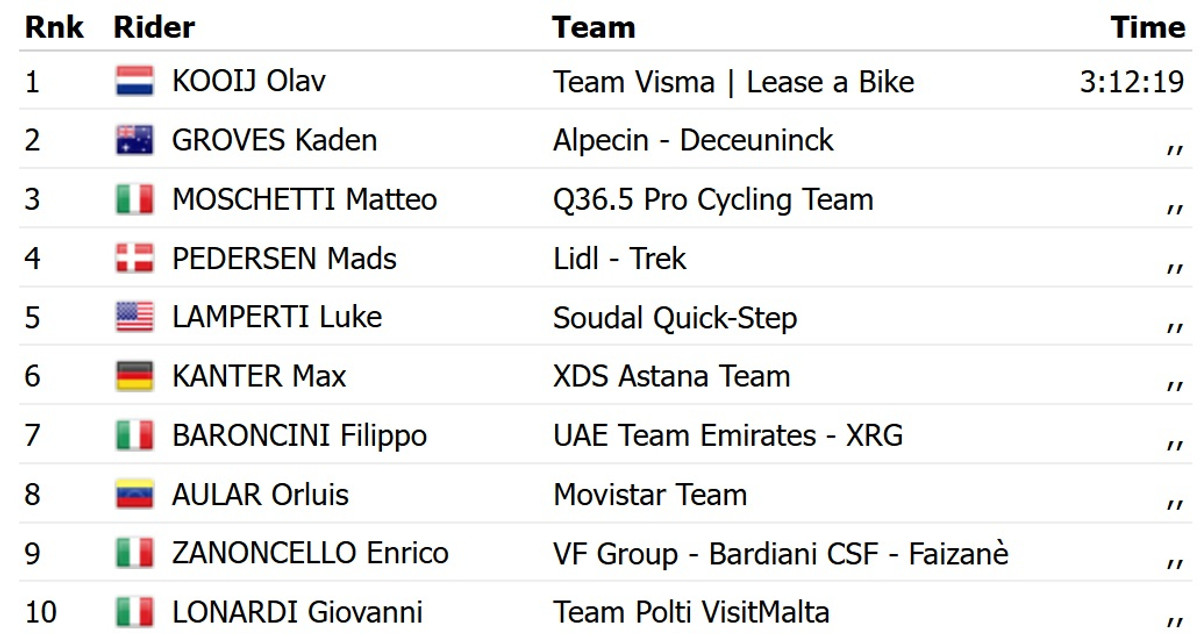Click the Italian flag beside MOSCHETTI Matteo
This screenshot has width=1200, height=638.
134,199
